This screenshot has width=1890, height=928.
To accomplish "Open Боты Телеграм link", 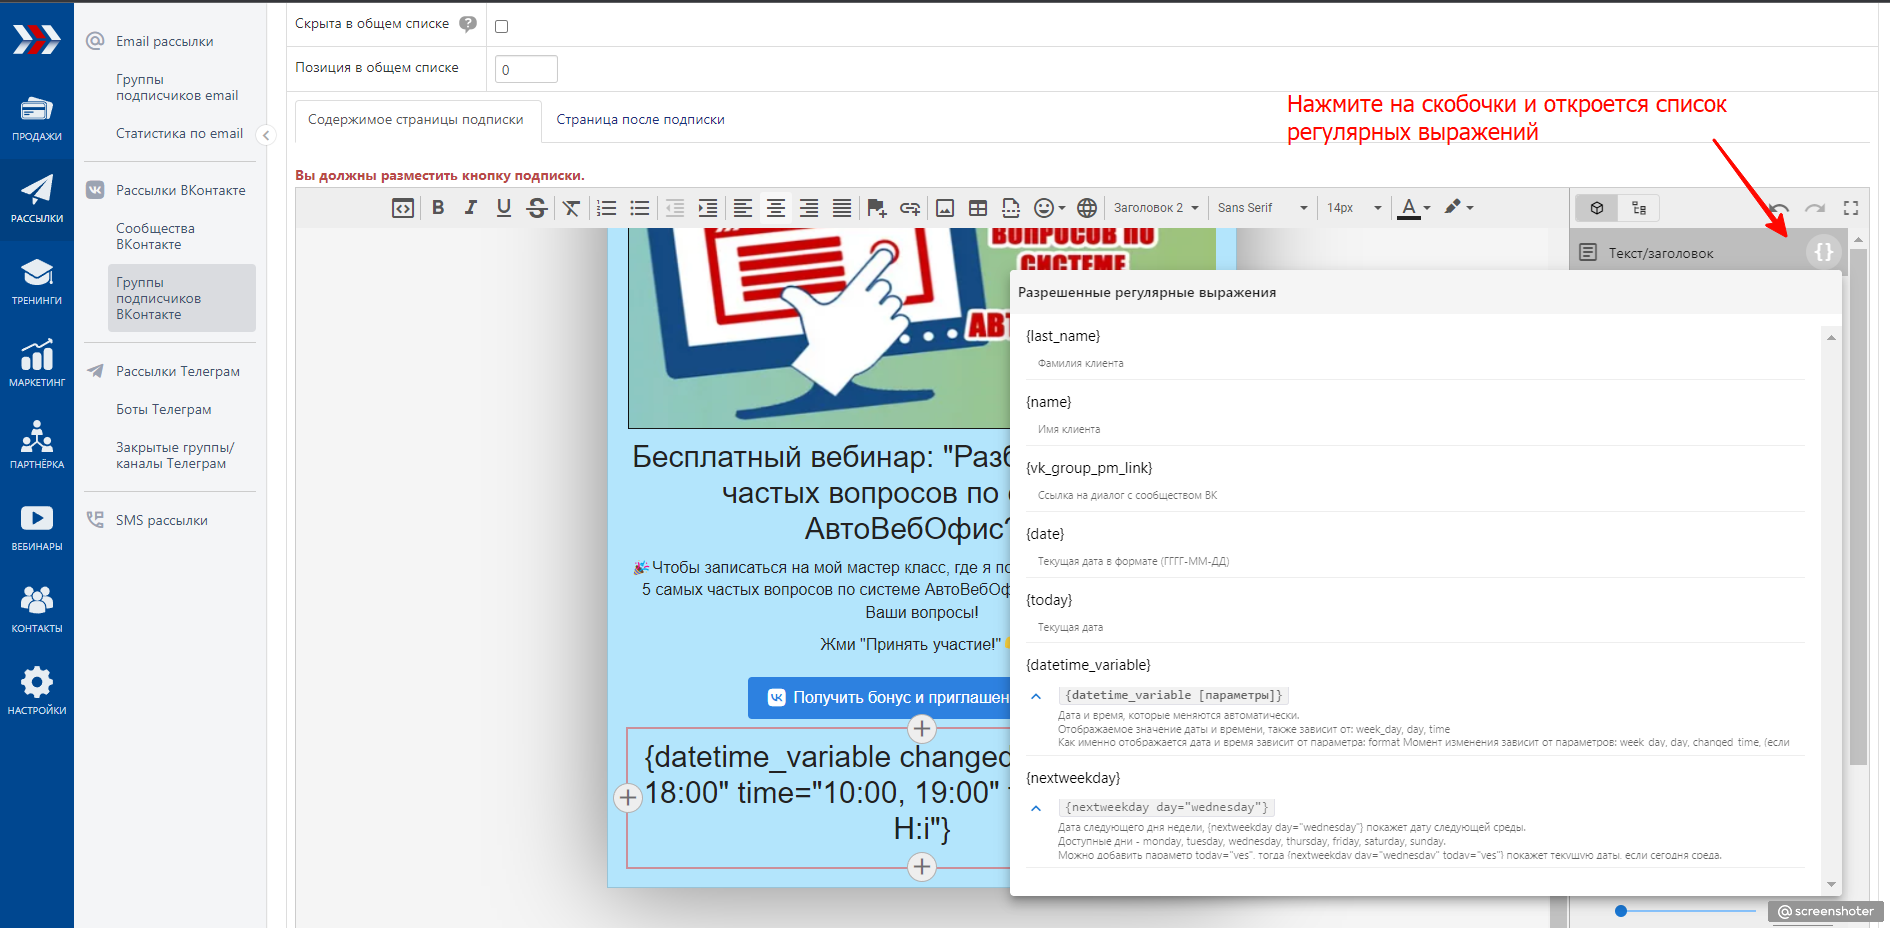I will tap(164, 410).
